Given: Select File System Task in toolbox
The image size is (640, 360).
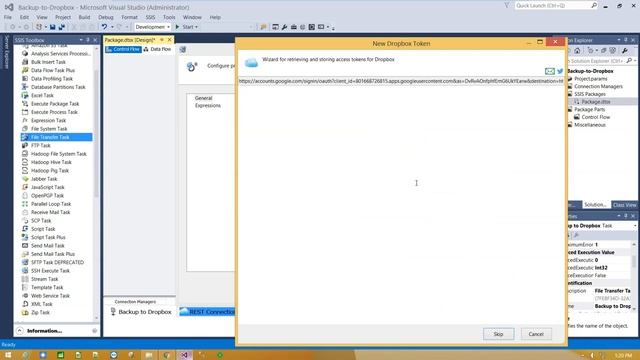Looking at the screenshot, I should [x=49, y=129].
